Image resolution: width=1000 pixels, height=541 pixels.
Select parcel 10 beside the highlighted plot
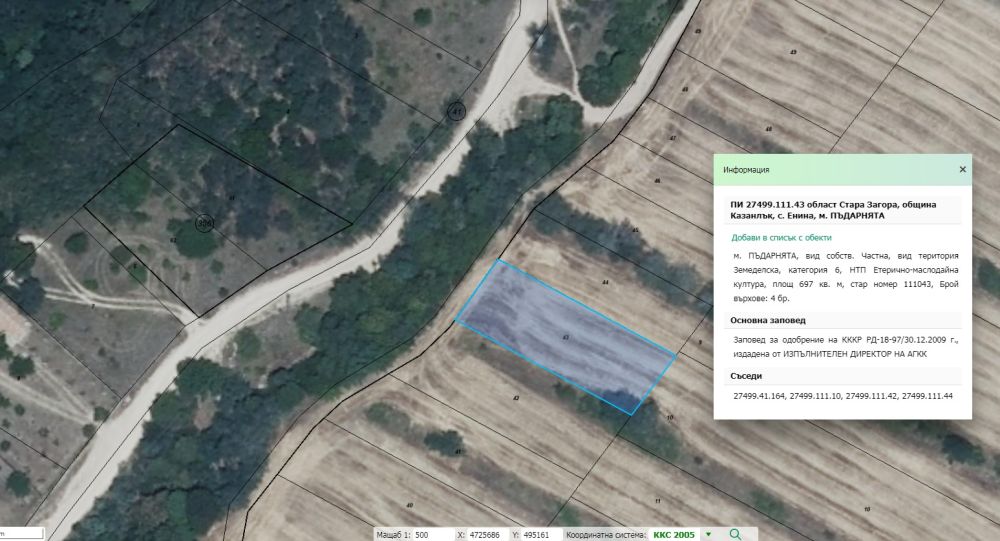669,417
